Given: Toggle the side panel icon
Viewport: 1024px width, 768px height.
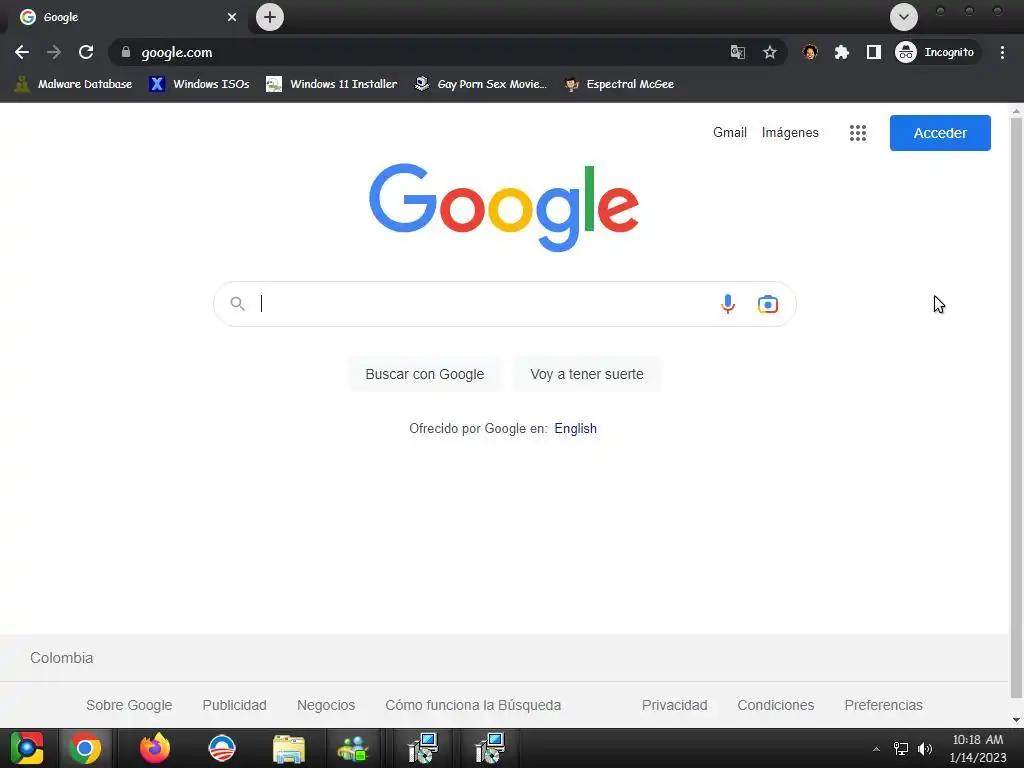Looking at the screenshot, I should pos(874,52).
